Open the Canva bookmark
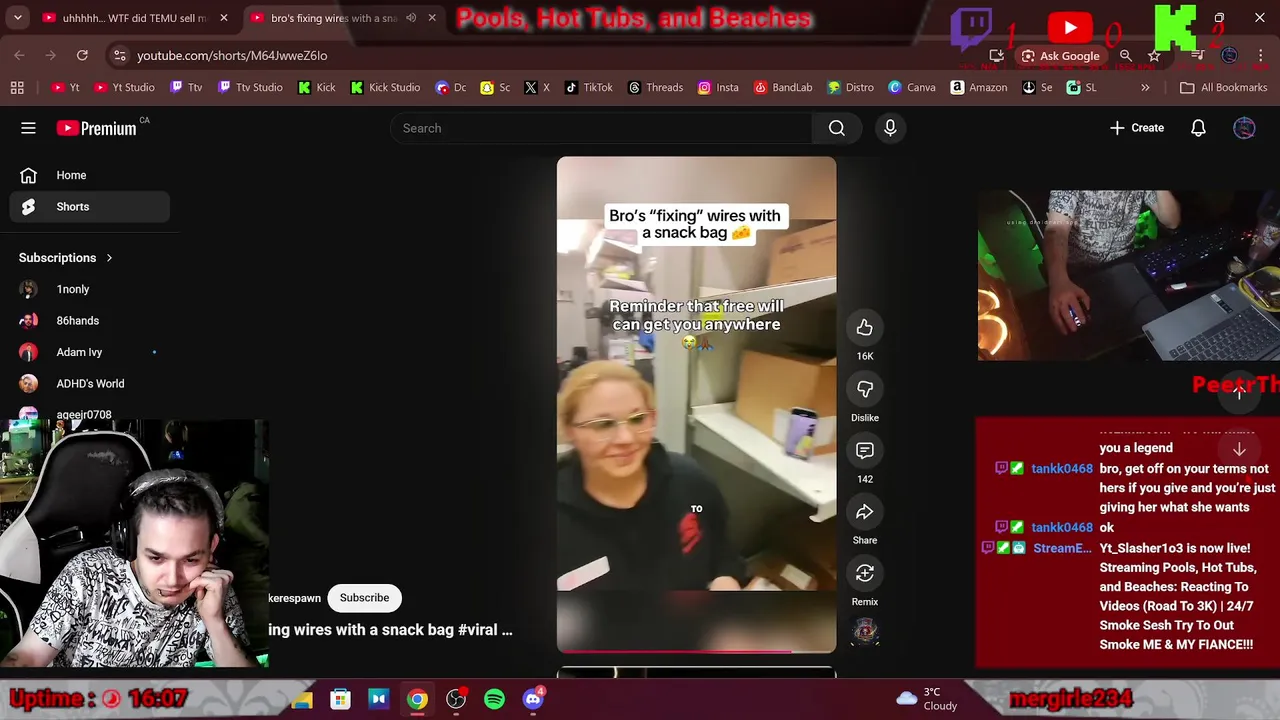This screenshot has width=1280, height=720. click(911, 88)
